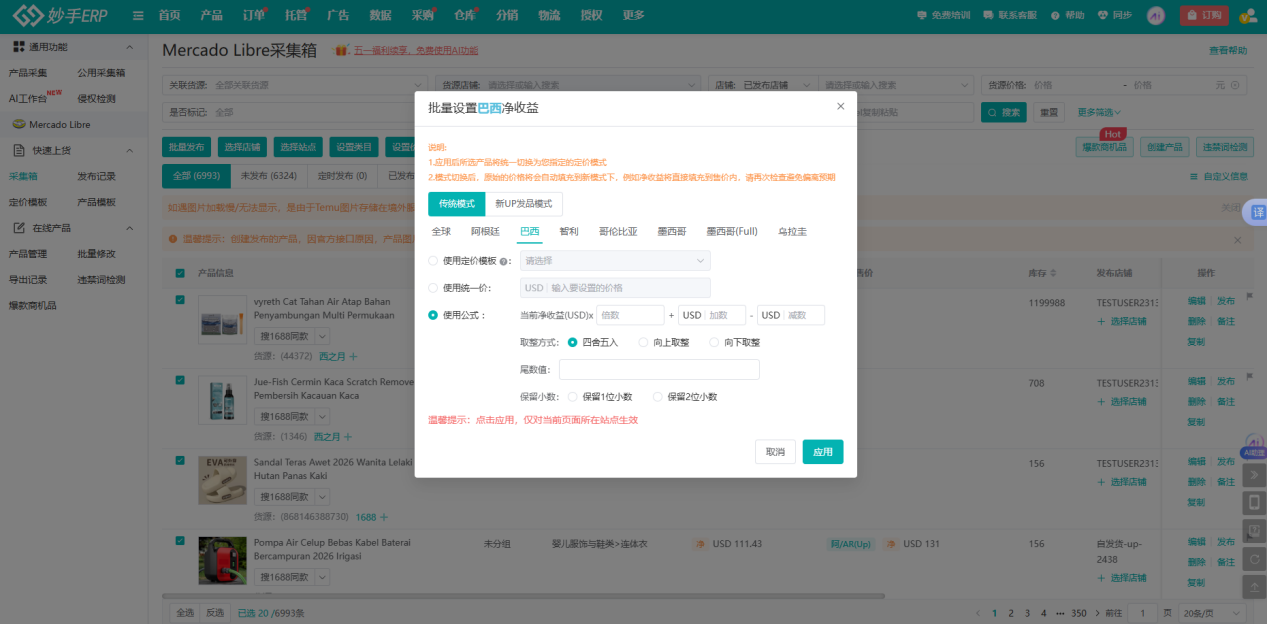Collapse the 在线产品 sidebar section

(129, 228)
